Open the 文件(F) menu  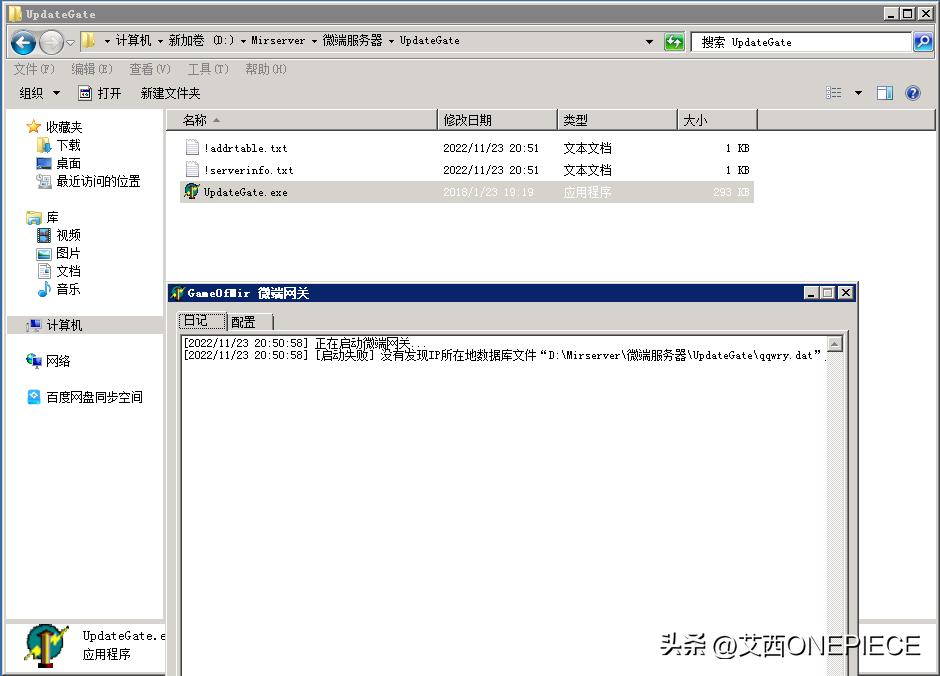click(34, 69)
